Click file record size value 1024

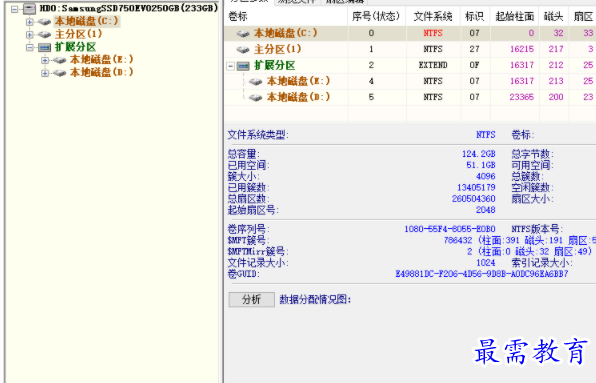click(486, 263)
